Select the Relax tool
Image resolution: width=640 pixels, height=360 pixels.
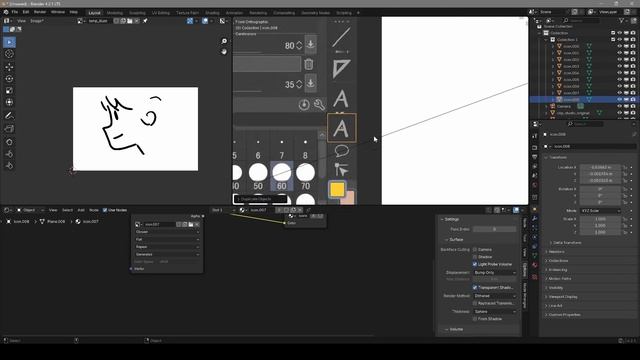9,154
